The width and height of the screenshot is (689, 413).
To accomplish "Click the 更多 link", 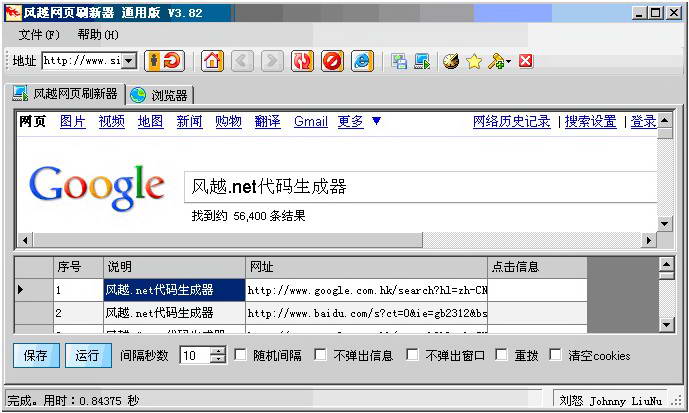I will (350, 121).
